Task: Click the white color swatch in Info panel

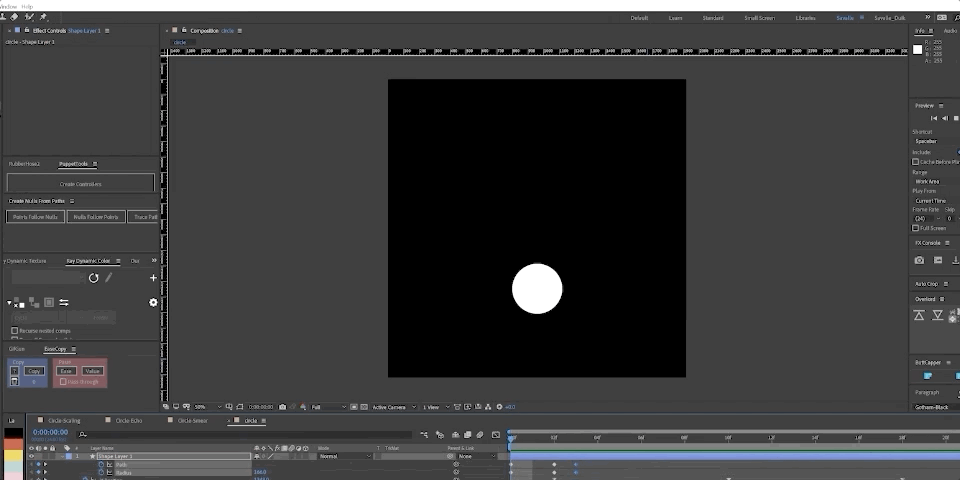Action: tap(917, 50)
